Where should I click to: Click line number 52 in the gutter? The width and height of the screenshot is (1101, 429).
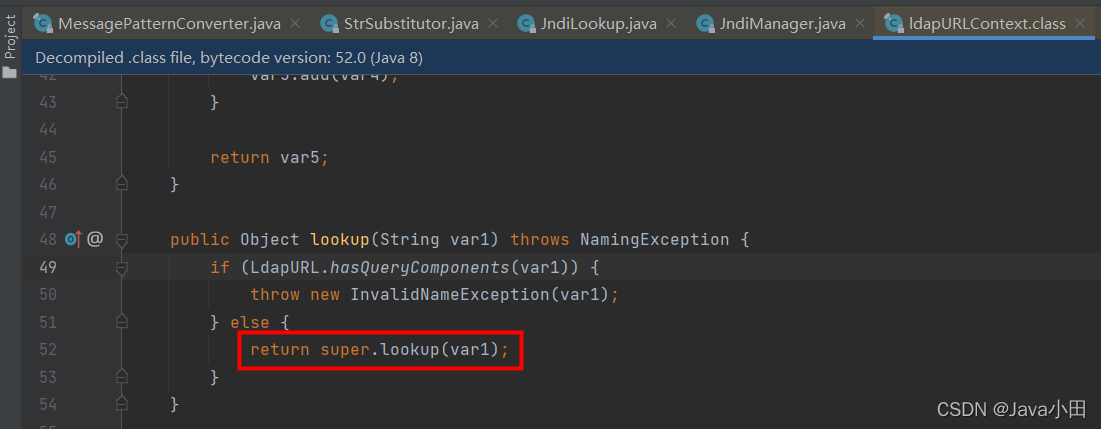[x=47, y=350]
